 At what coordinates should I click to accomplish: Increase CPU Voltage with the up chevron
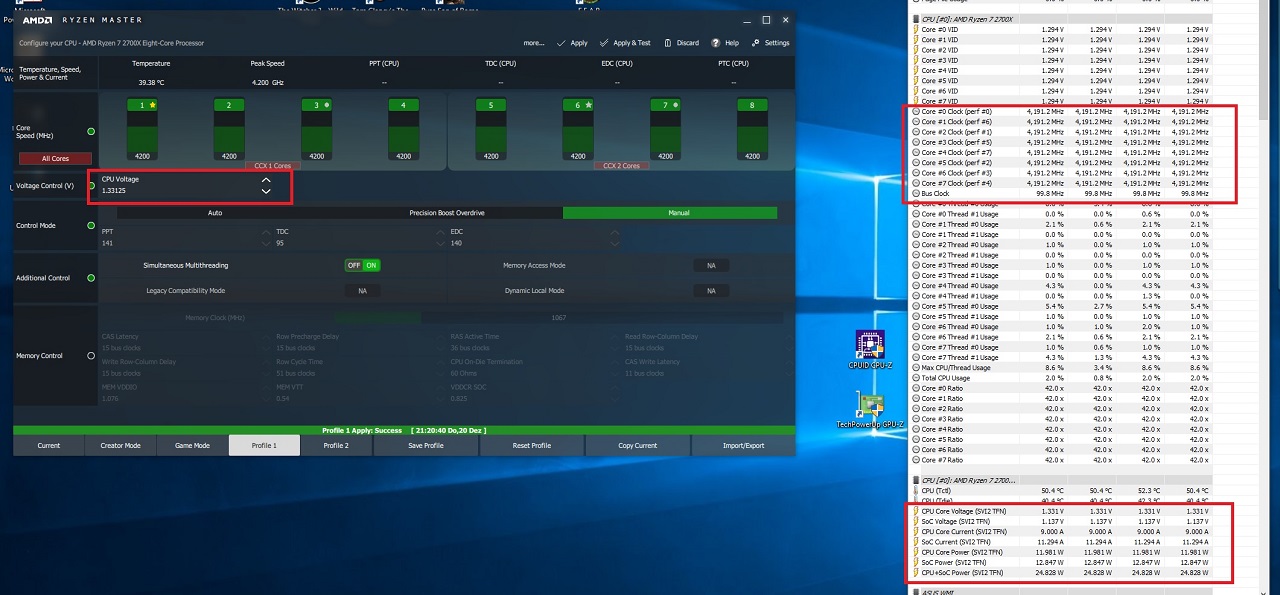coord(266,180)
